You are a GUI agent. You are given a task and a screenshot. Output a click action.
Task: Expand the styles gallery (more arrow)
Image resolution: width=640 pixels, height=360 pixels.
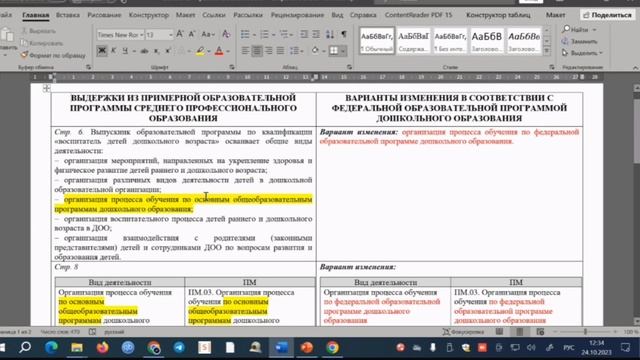click(547, 51)
